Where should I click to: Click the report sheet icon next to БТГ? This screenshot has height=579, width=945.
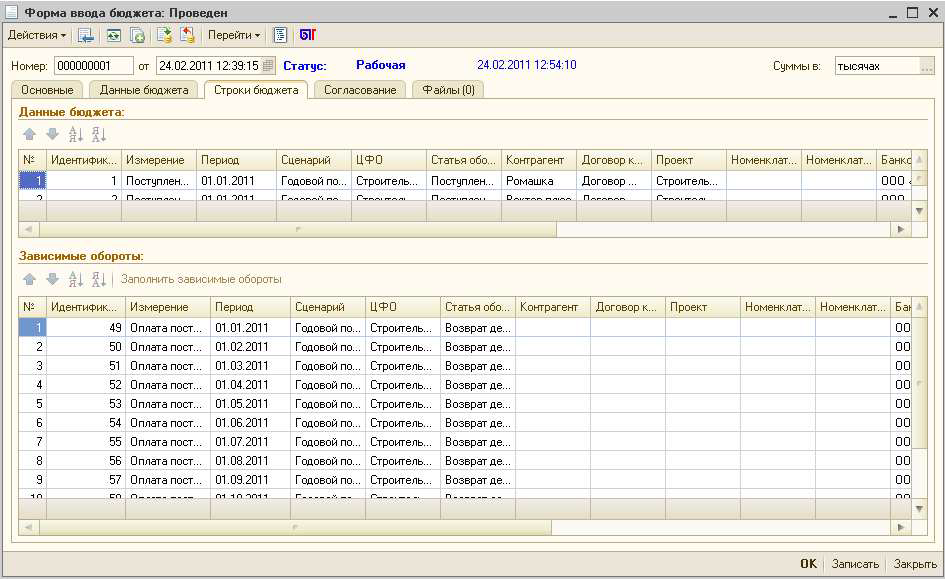281,35
